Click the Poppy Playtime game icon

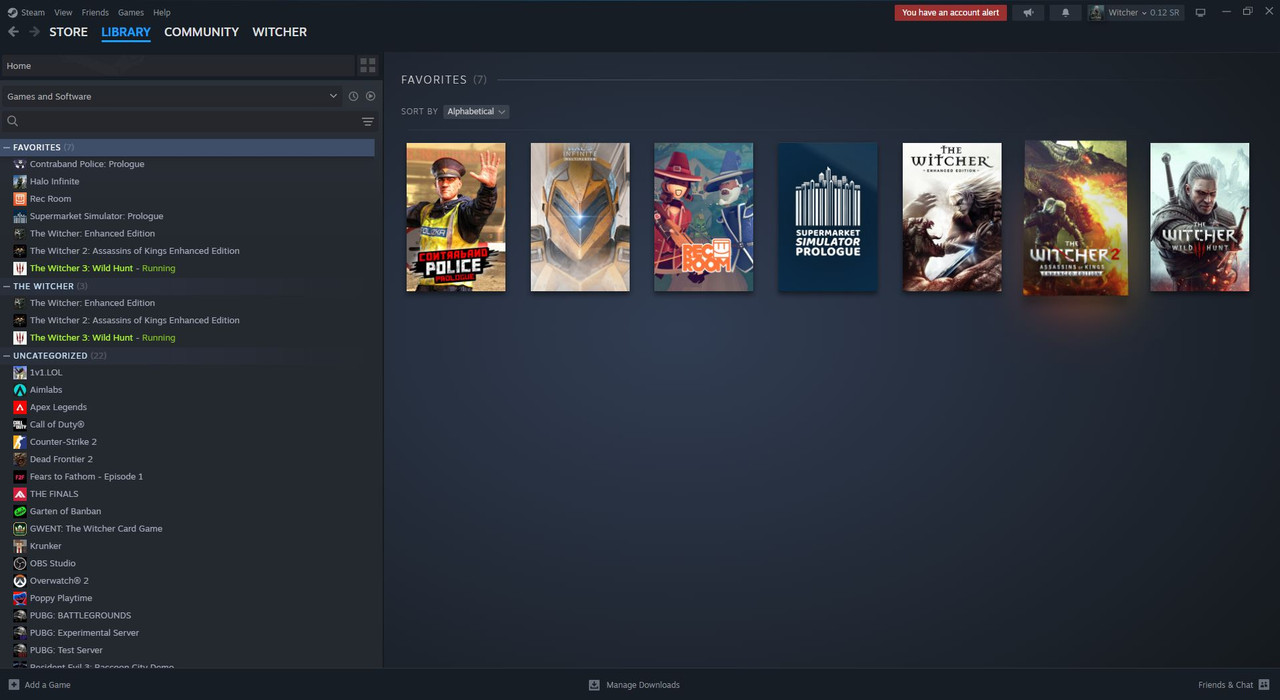click(20, 598)
